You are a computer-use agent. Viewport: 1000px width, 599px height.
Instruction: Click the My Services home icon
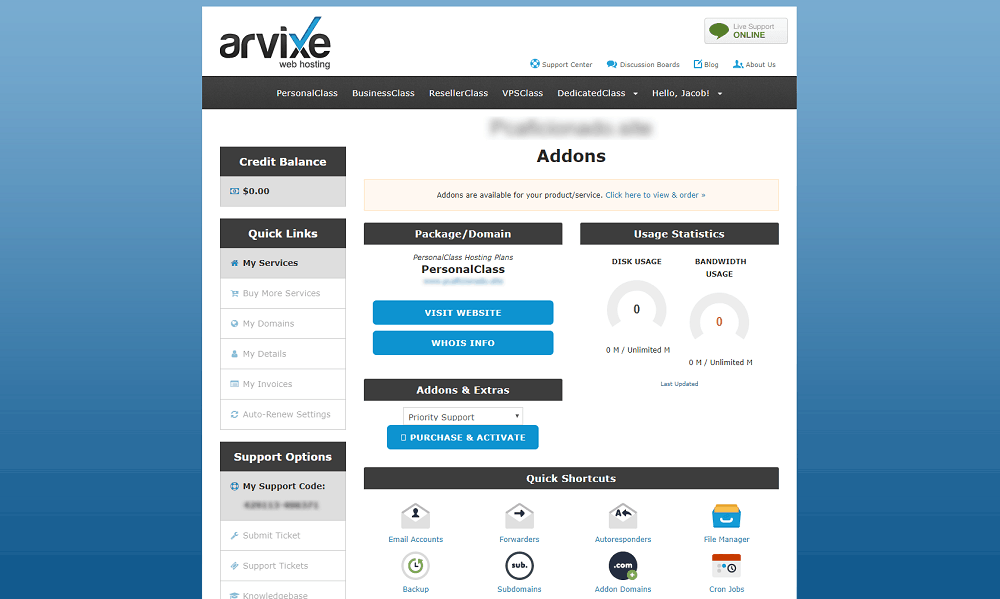pos(234,263)
